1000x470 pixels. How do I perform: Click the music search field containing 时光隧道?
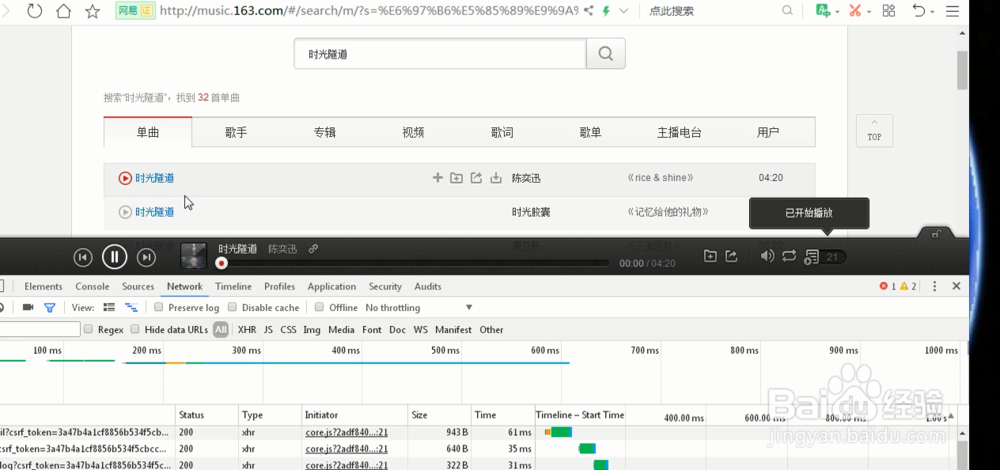tap(440, 54)
